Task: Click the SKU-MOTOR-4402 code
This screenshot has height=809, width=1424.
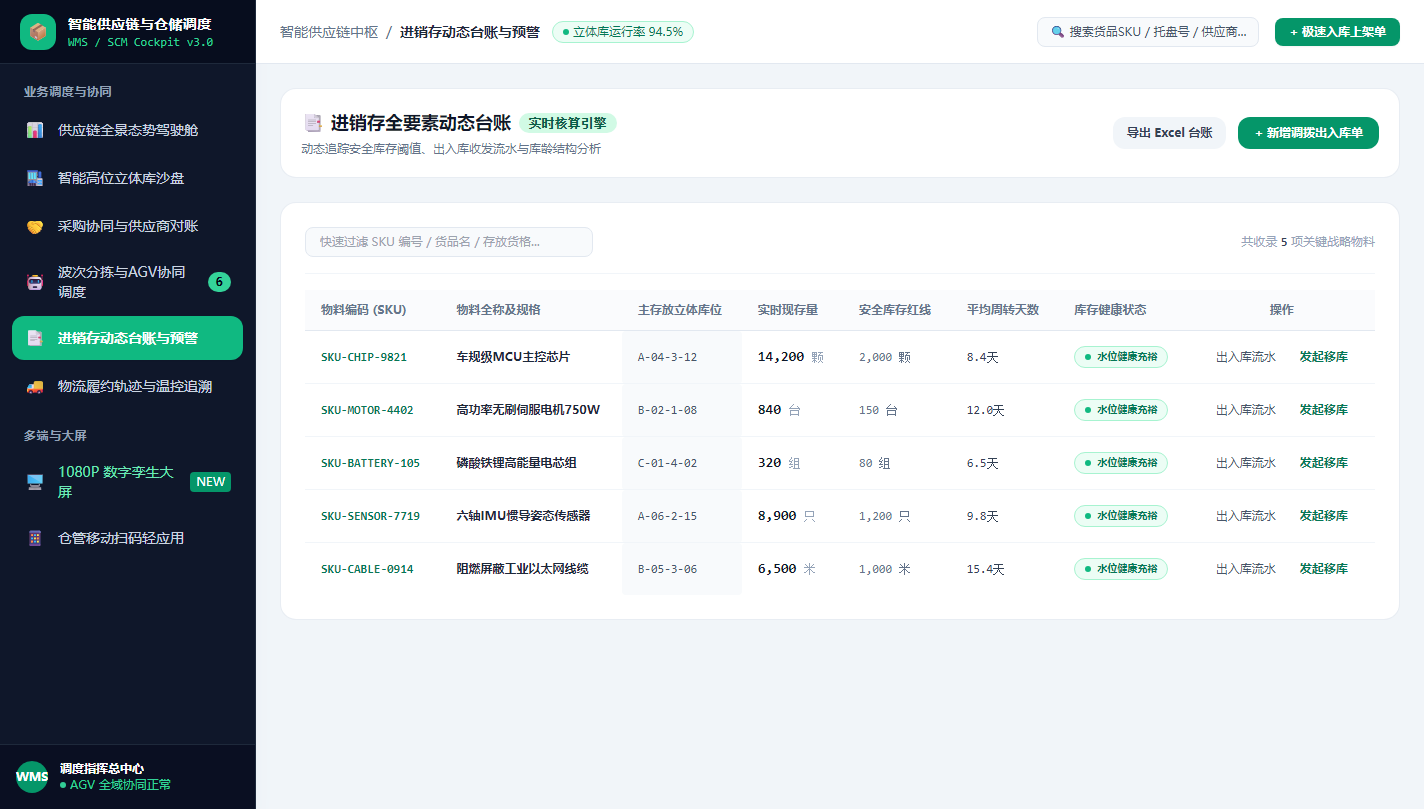Action: pyautogui.click(x=367, y=410)
